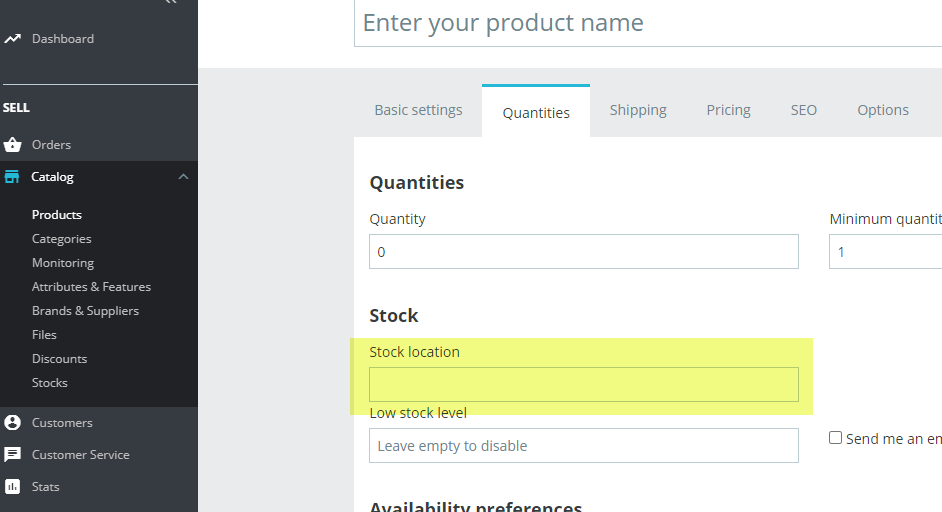942x512 pixels.
Task: Click the Customers person icon
Action: tap(12, 423)
